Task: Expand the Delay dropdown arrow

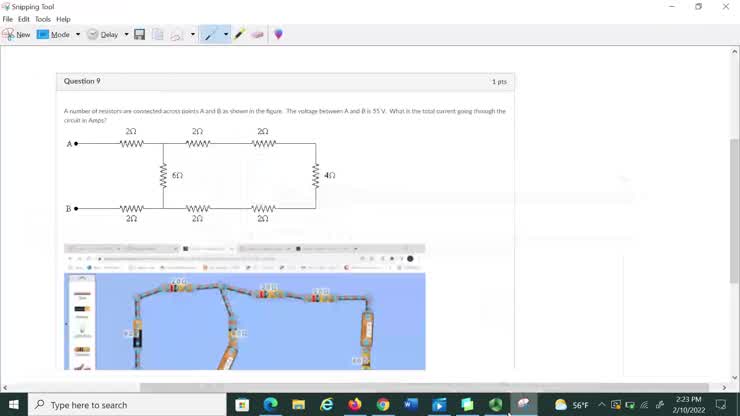Action: [126, 34]
